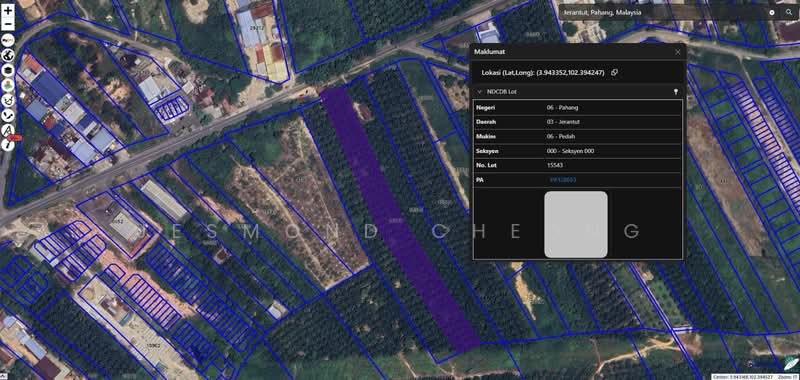Viewport: 800px width, 380px height.
Task: Collapse the NDCDB Lot section
Action: click(480, 92)
